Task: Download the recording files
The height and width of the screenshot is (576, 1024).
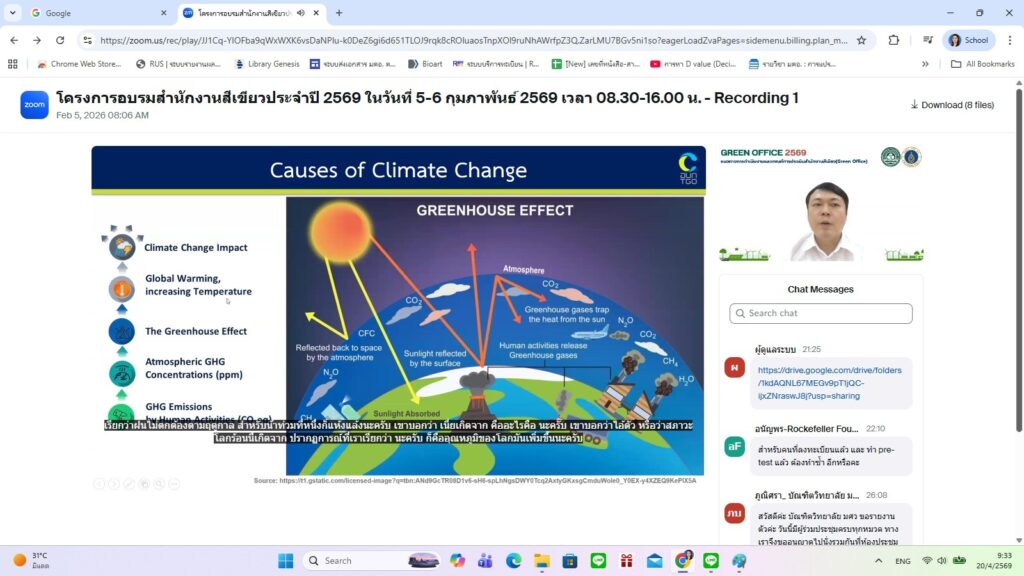Action: (x=951, y=105)
